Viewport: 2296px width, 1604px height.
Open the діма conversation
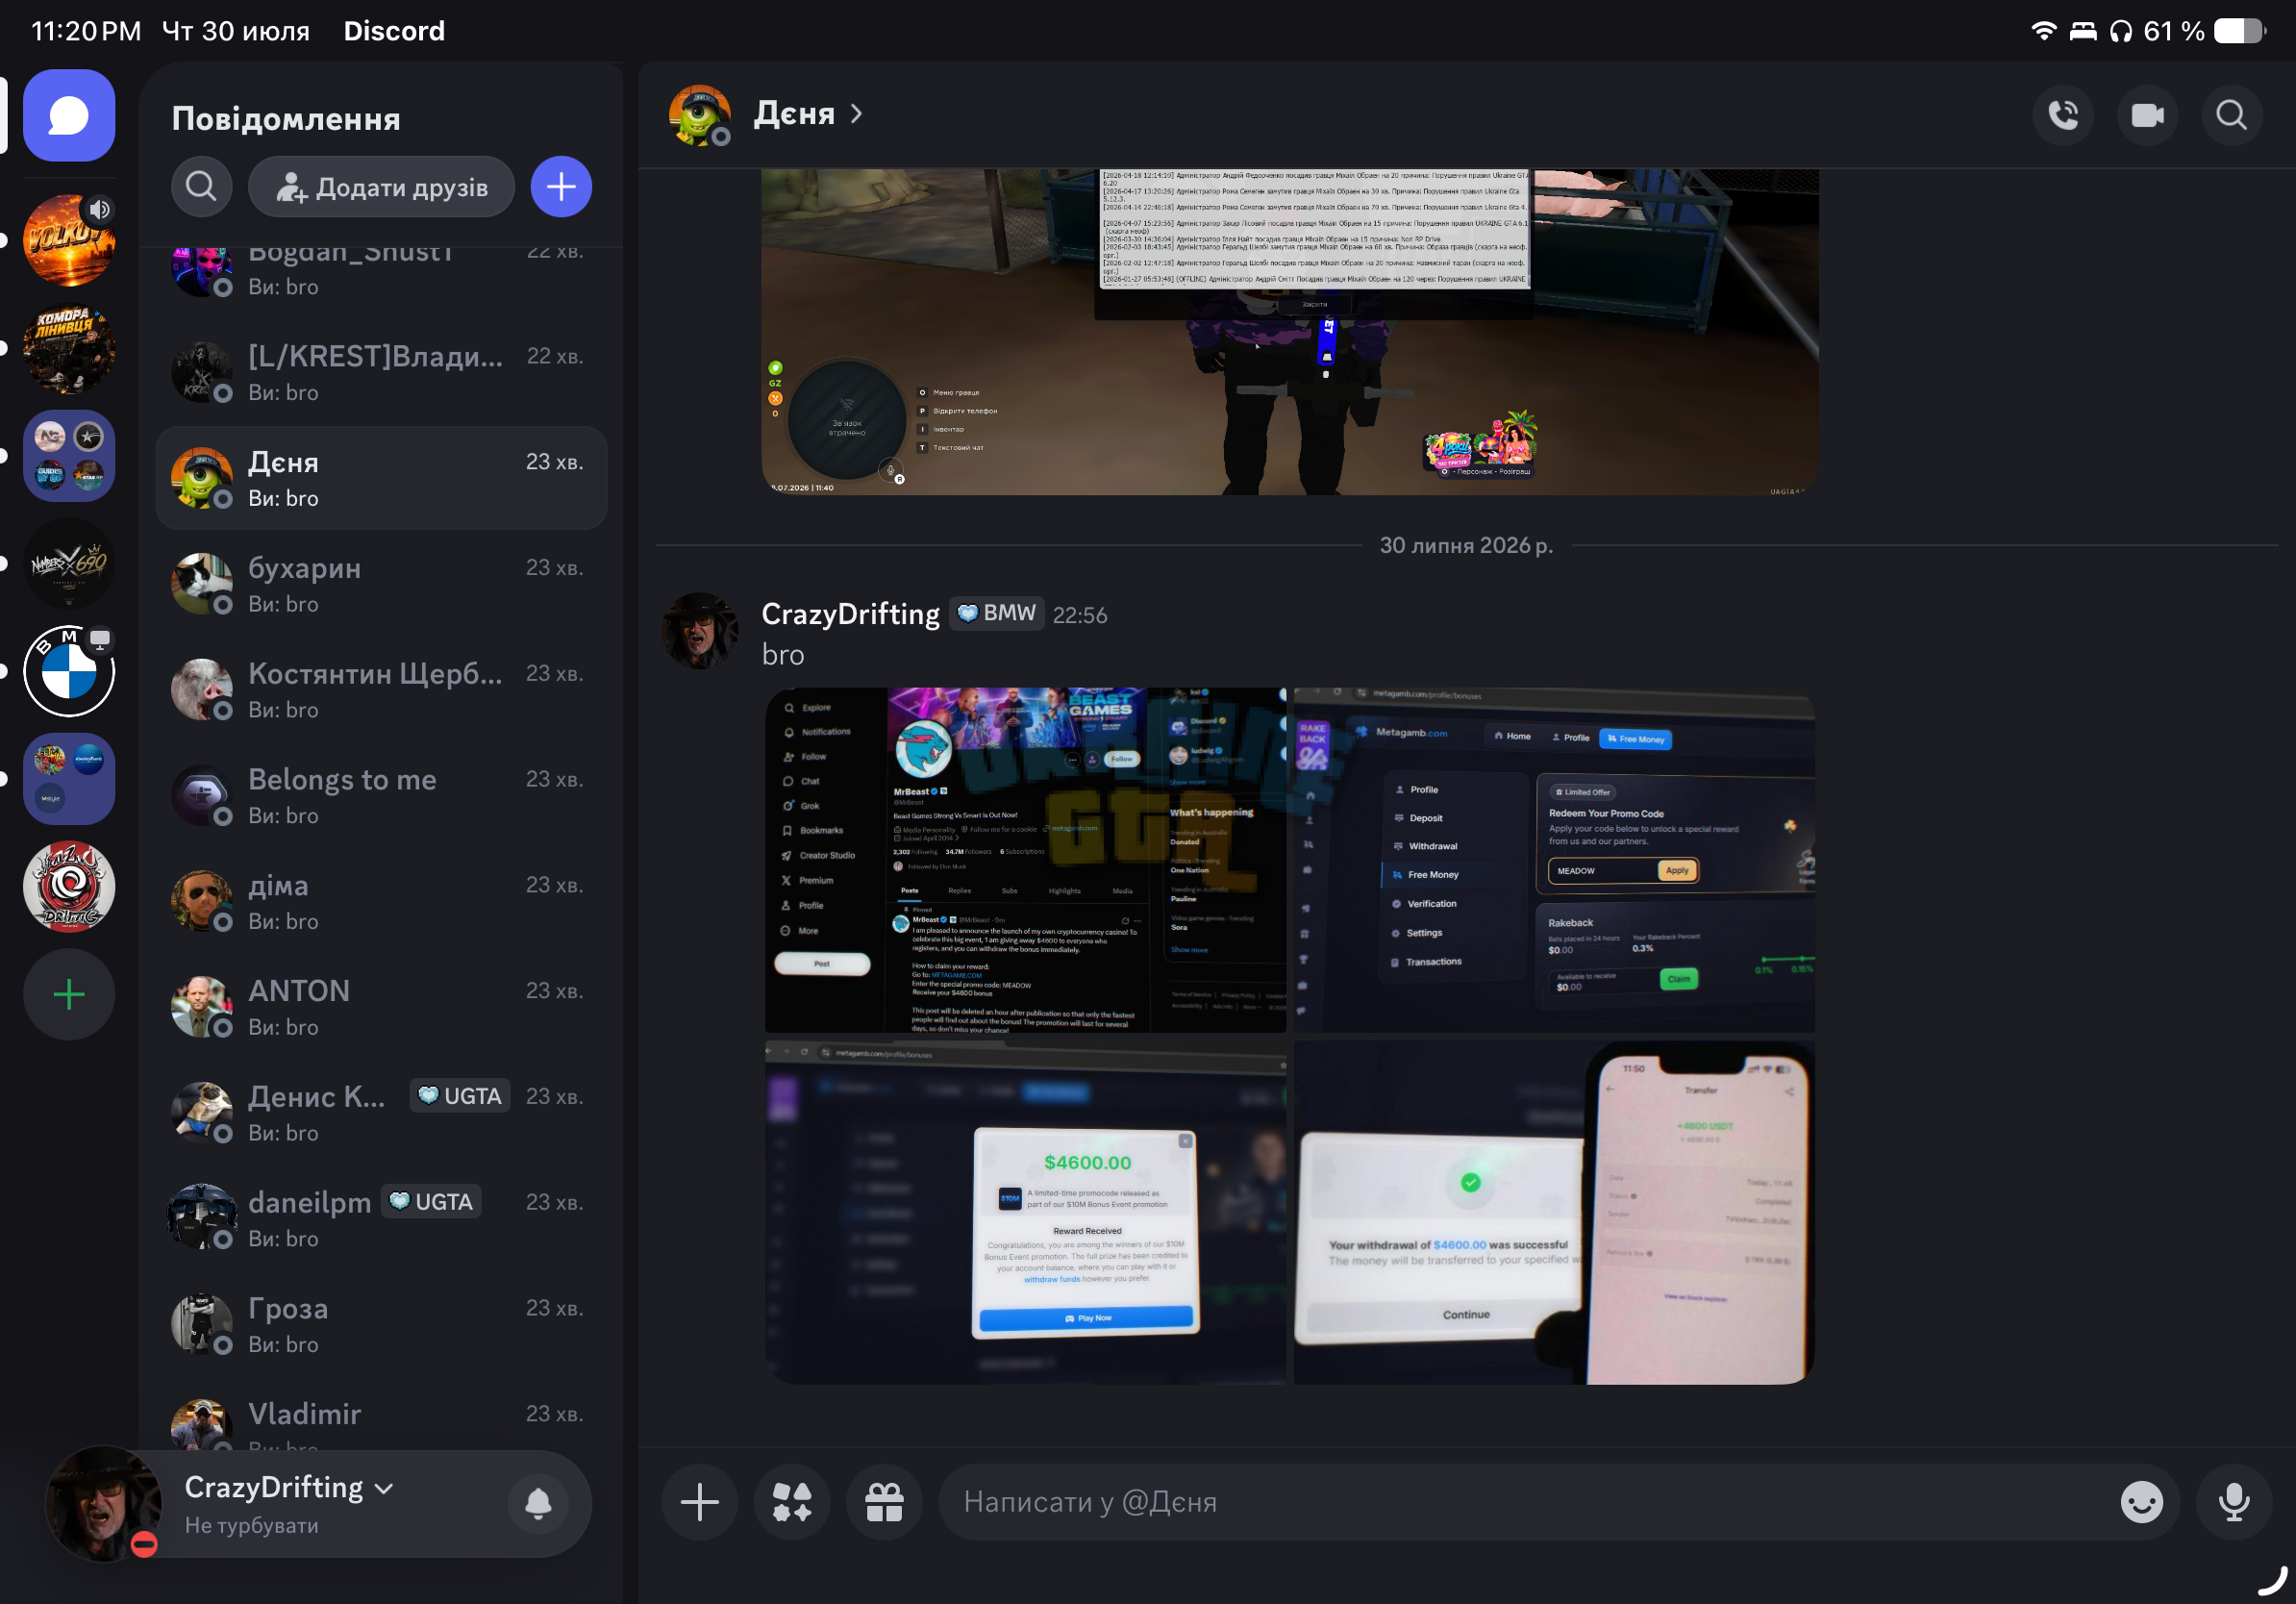[382, 901]
